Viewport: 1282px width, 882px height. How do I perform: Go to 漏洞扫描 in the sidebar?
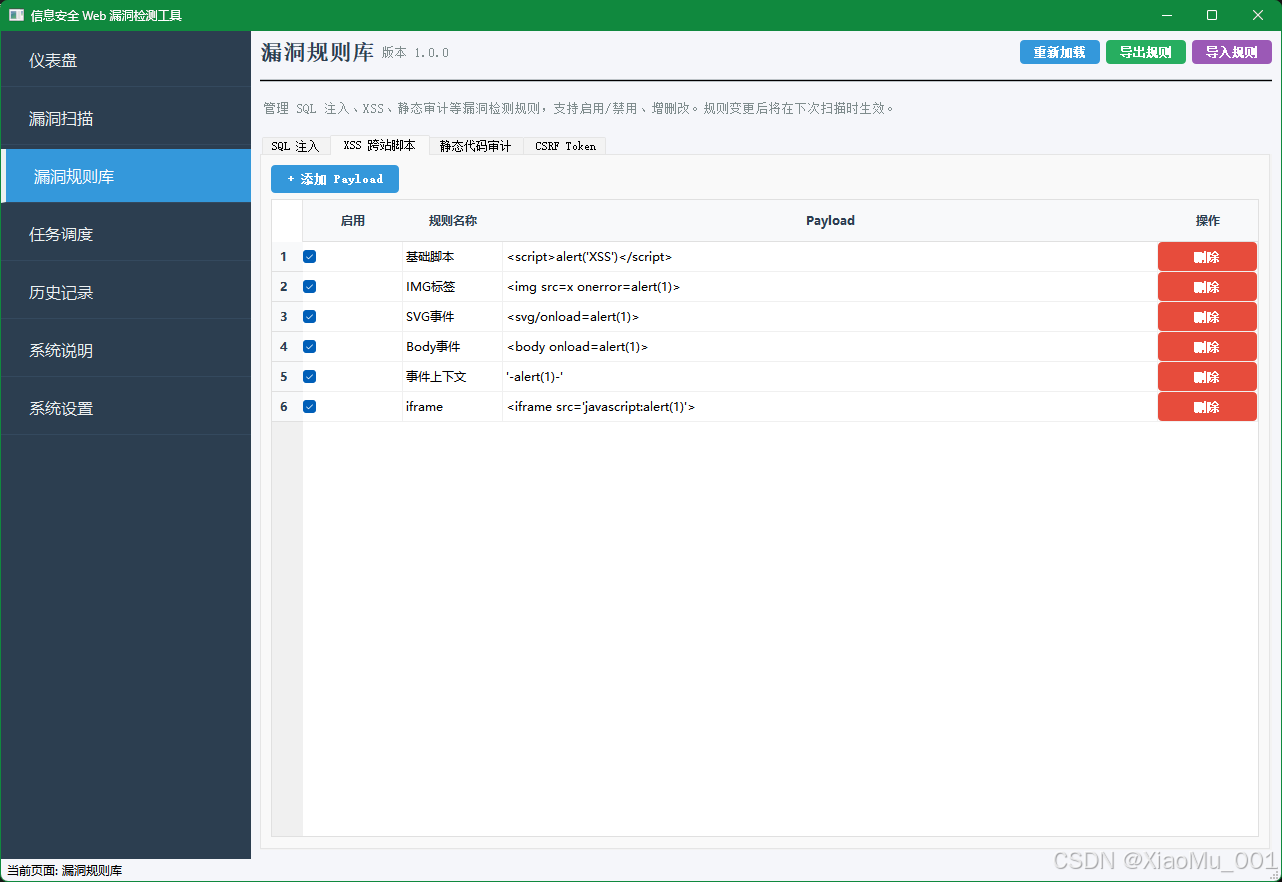[x=126, y=119]
